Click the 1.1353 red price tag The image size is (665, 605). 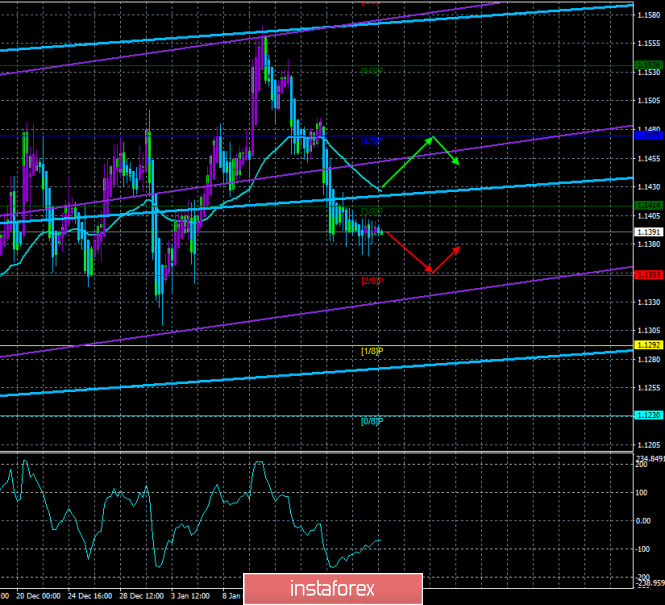pos(648,275)
